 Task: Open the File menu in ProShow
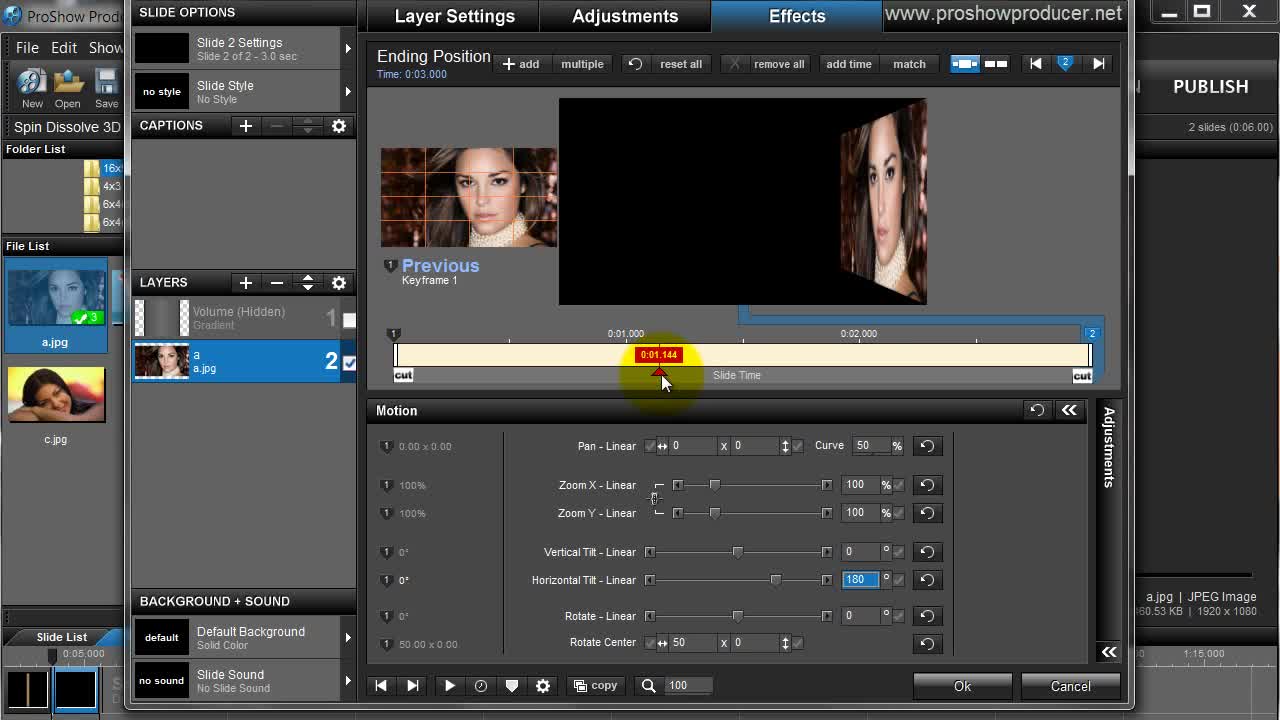(x=27, y=48)
